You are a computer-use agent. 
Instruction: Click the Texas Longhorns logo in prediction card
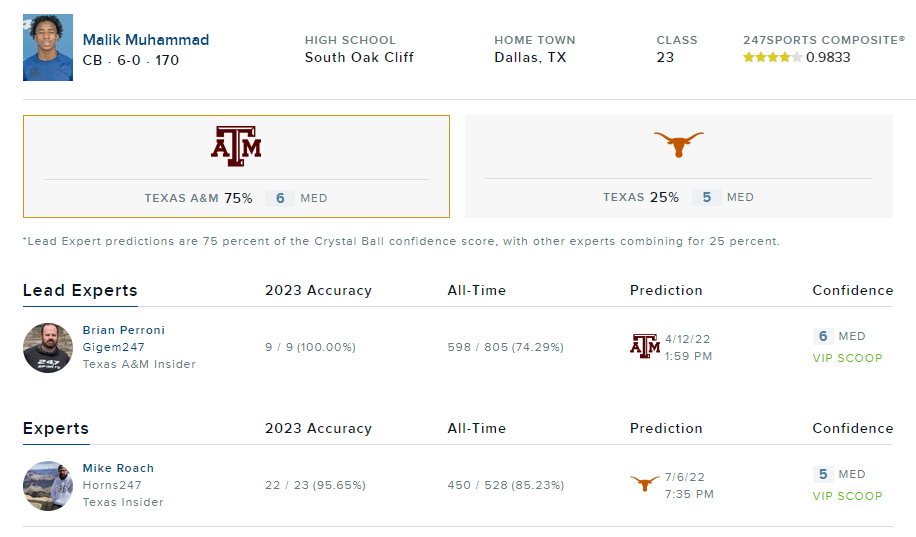tap(679, 144)
